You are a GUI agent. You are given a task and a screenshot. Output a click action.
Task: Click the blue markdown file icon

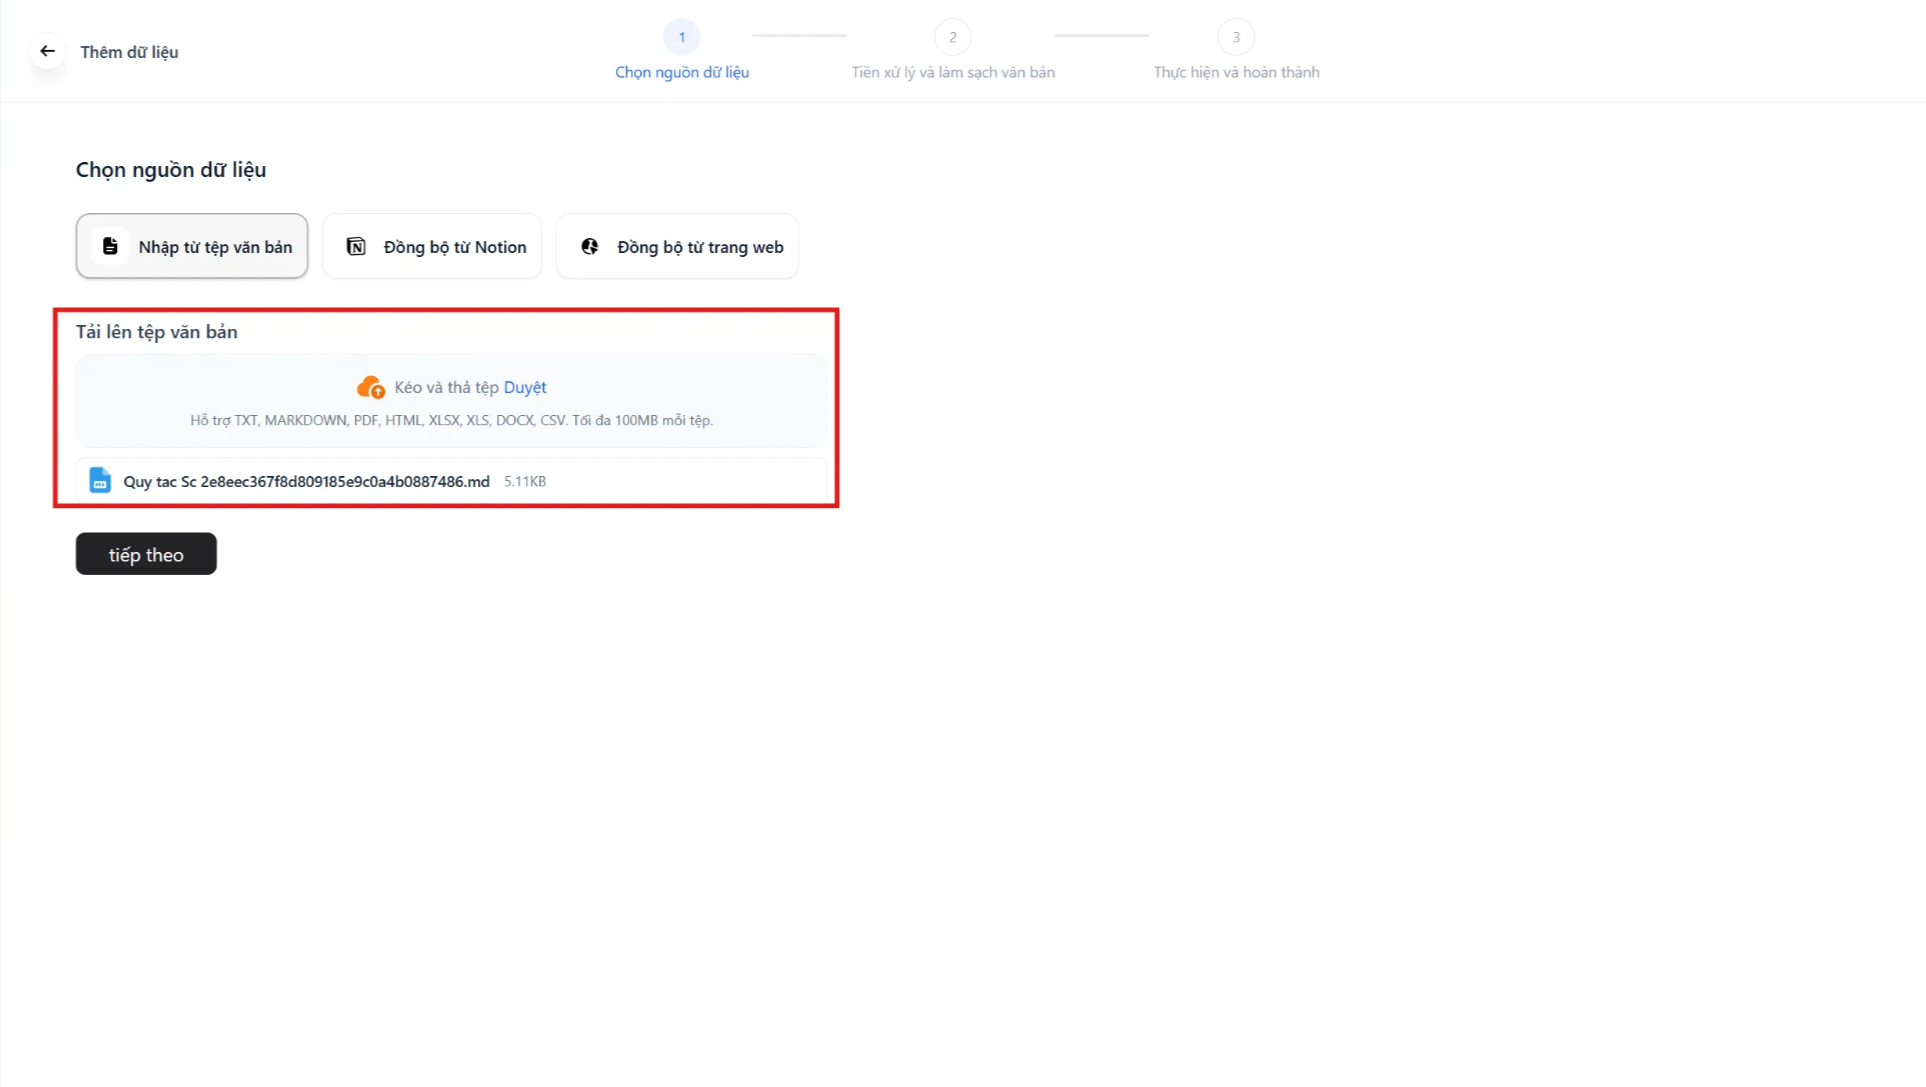coord(100,481)
